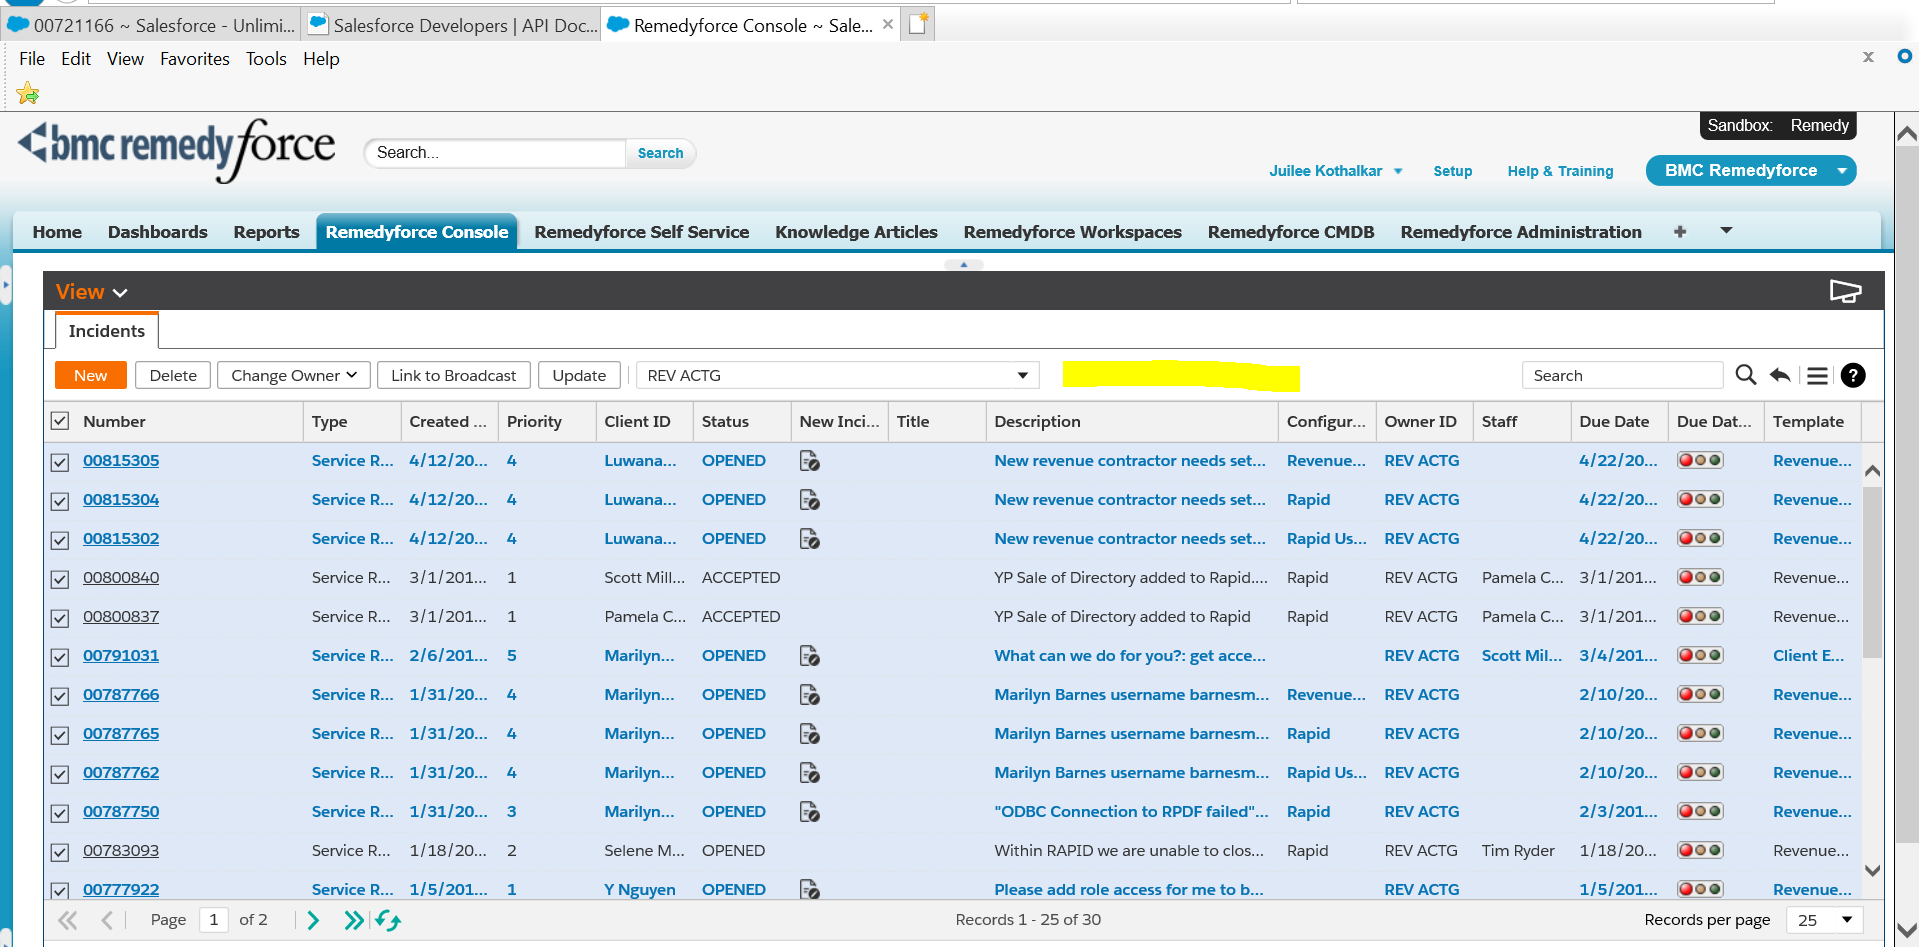Click the reply arrow icon beside search
The image size is (1919, 947).
tap(1780, 375)
